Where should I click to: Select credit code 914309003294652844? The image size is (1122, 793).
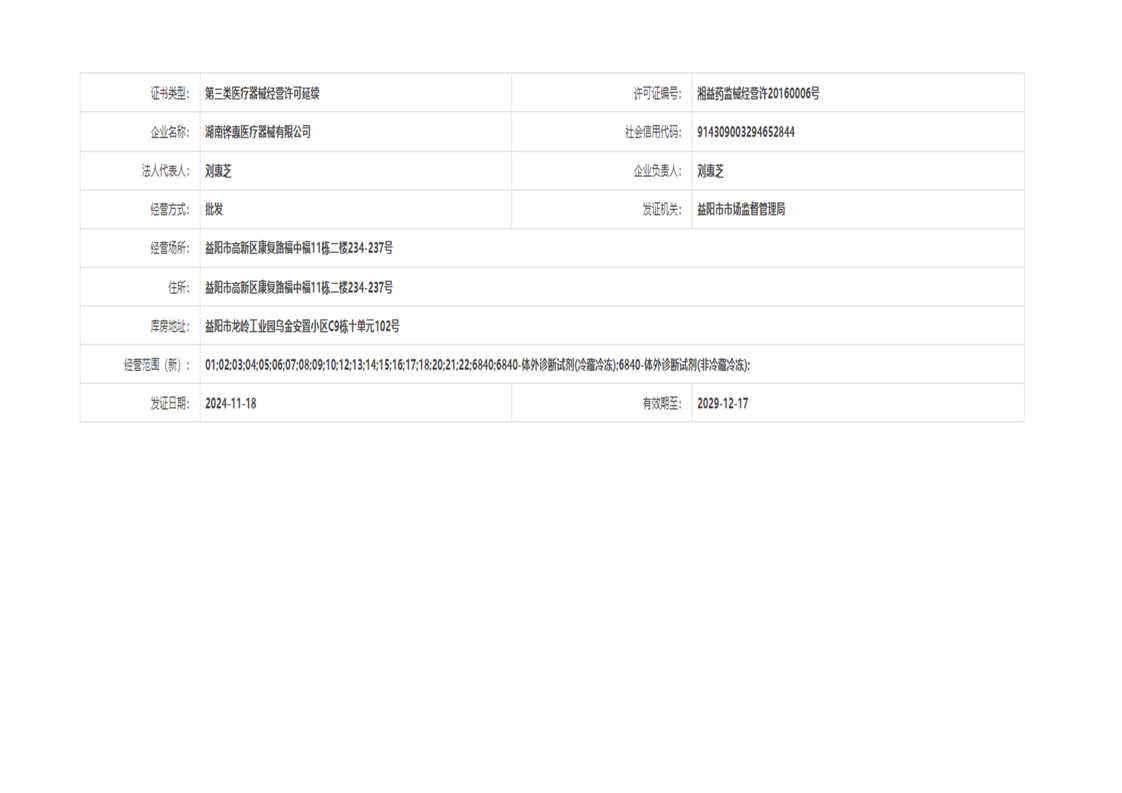[746, 132]
